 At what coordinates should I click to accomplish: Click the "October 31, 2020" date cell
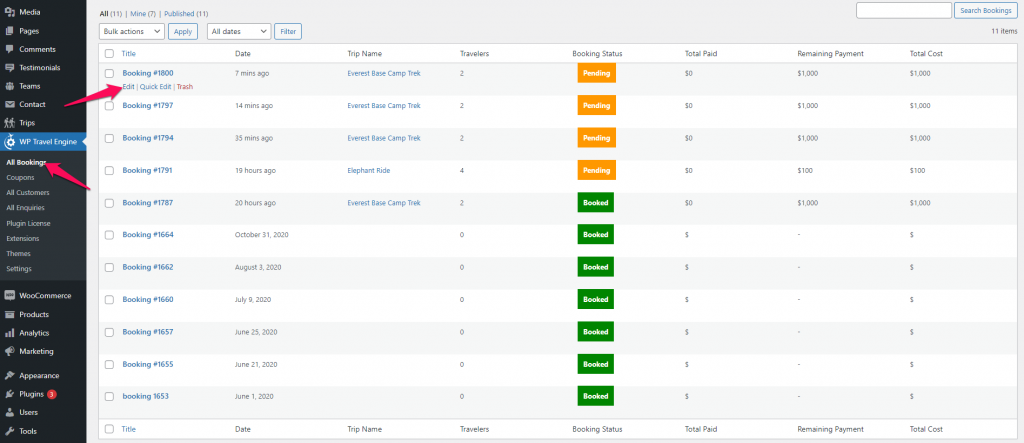click(261, 235)
